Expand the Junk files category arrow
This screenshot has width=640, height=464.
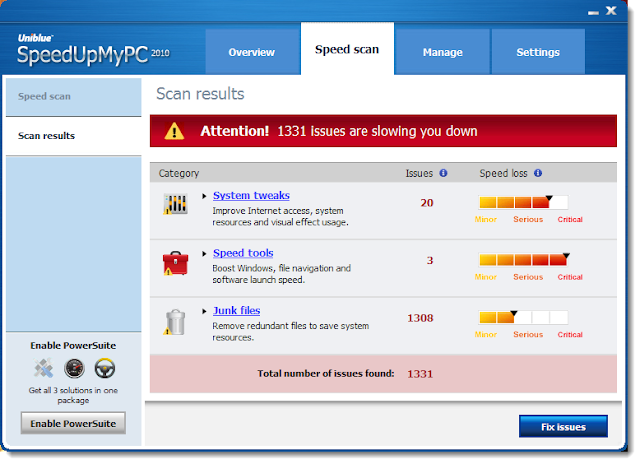click(204, 311)
